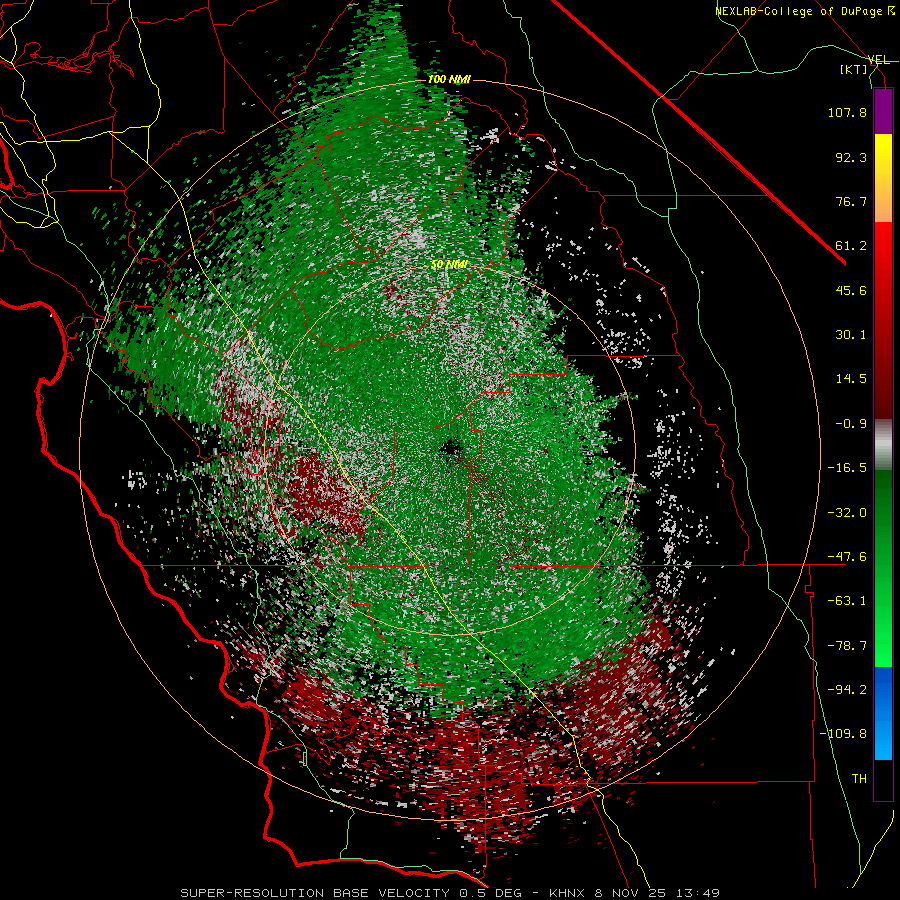
Task: Click the 61.2 legend value
Action: coord(851,246)
